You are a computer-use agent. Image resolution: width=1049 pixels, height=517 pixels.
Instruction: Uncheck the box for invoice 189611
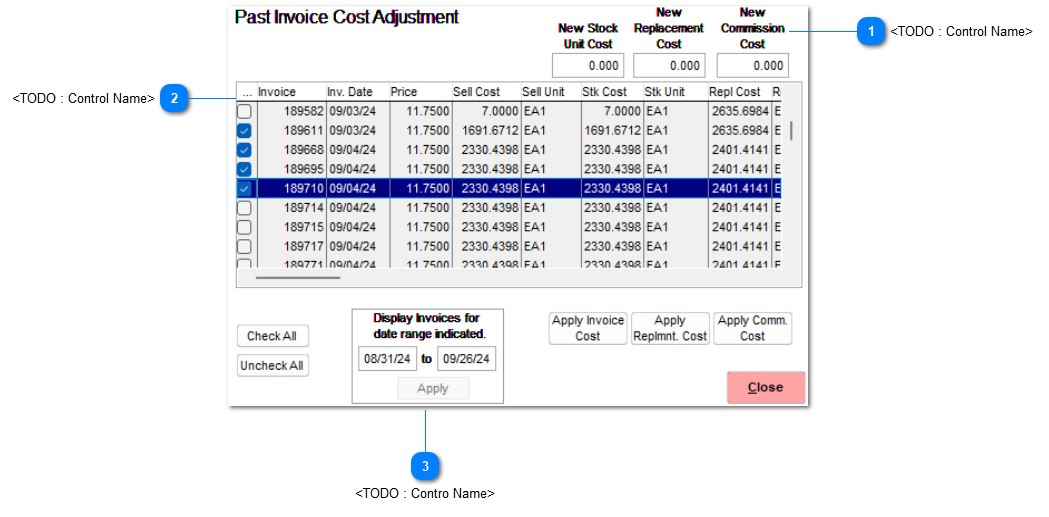tap(245, 130)
